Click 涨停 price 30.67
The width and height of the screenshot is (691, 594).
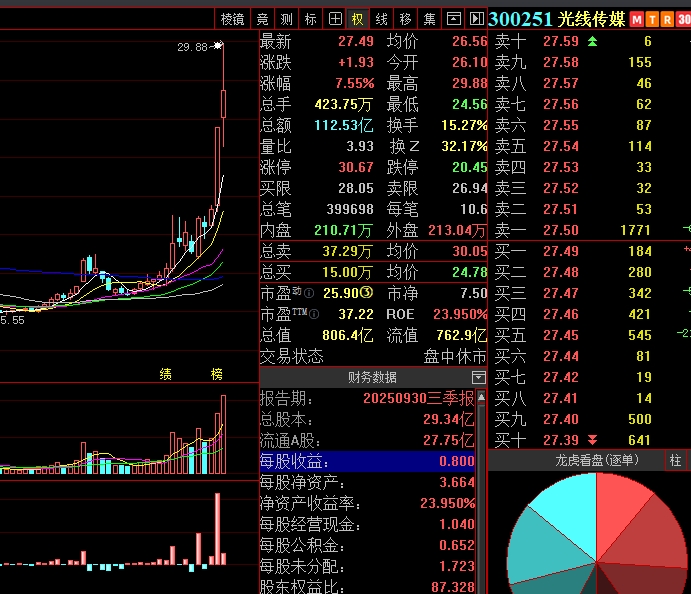356,167
